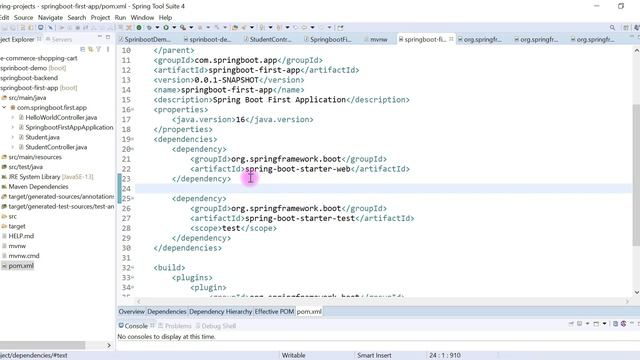Click the Smart Insert status bar field
The image size is (640, 360).
click(x=374, y=356)
